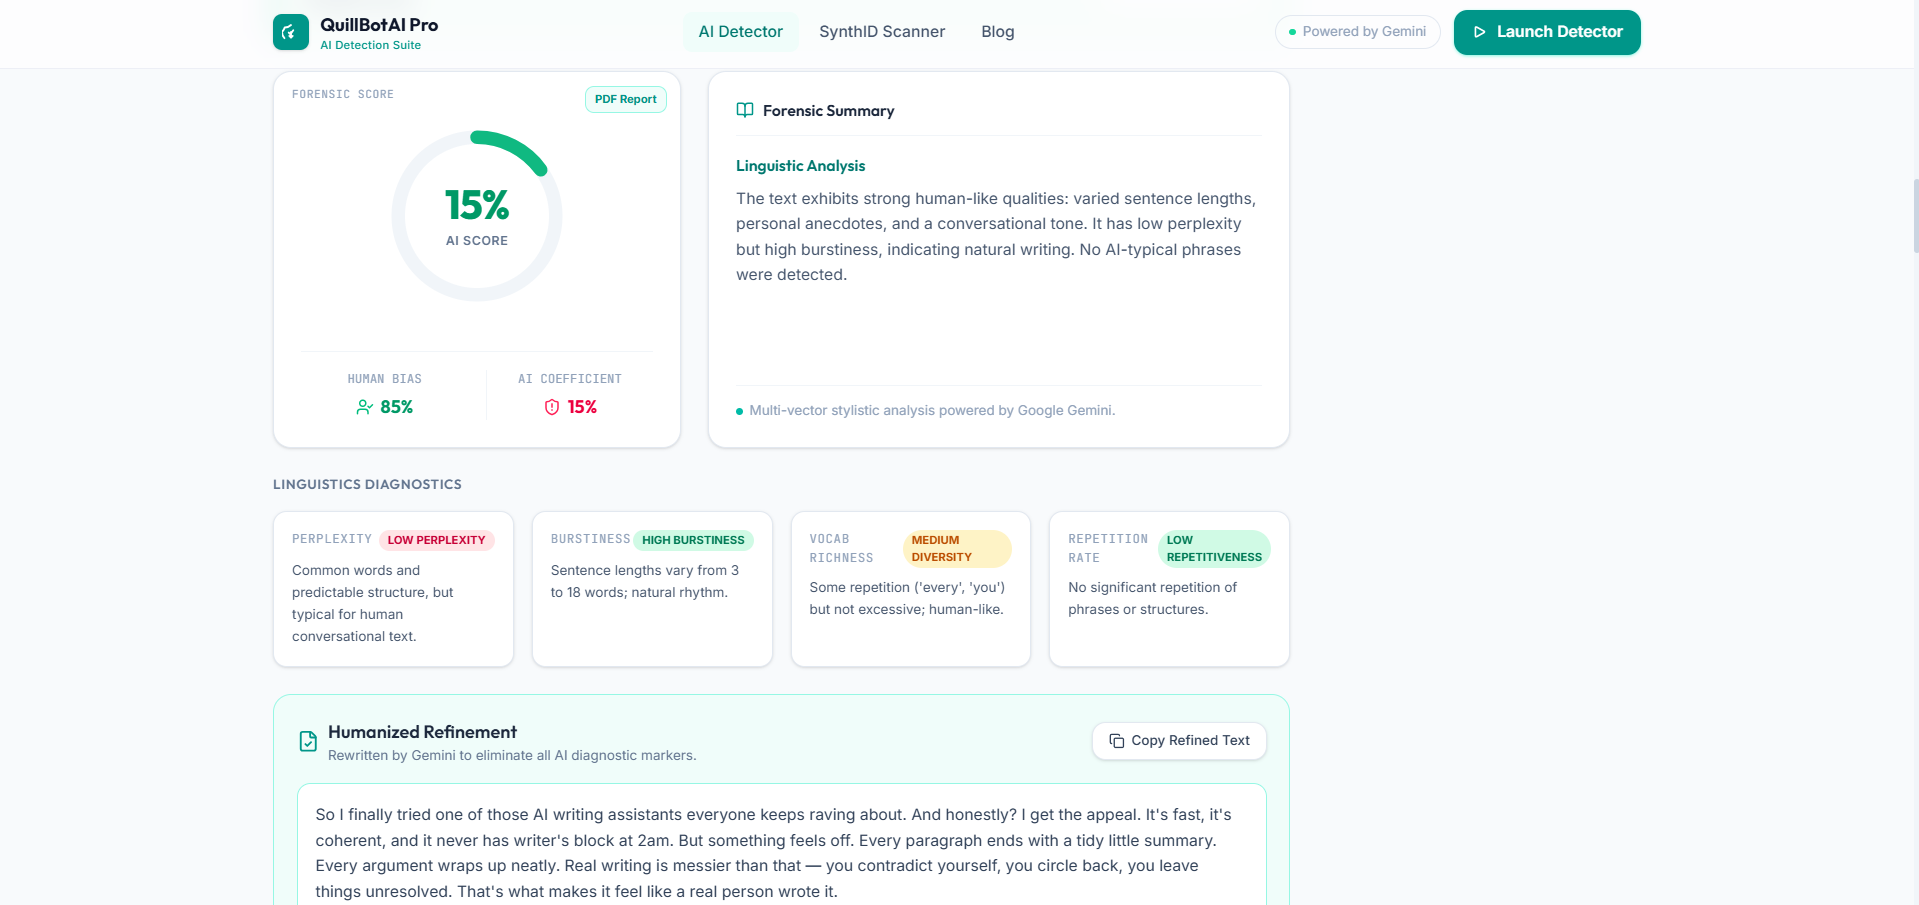Click the refined text paragraph box
Screen dimensions: 1919x905
coord(782,845)
